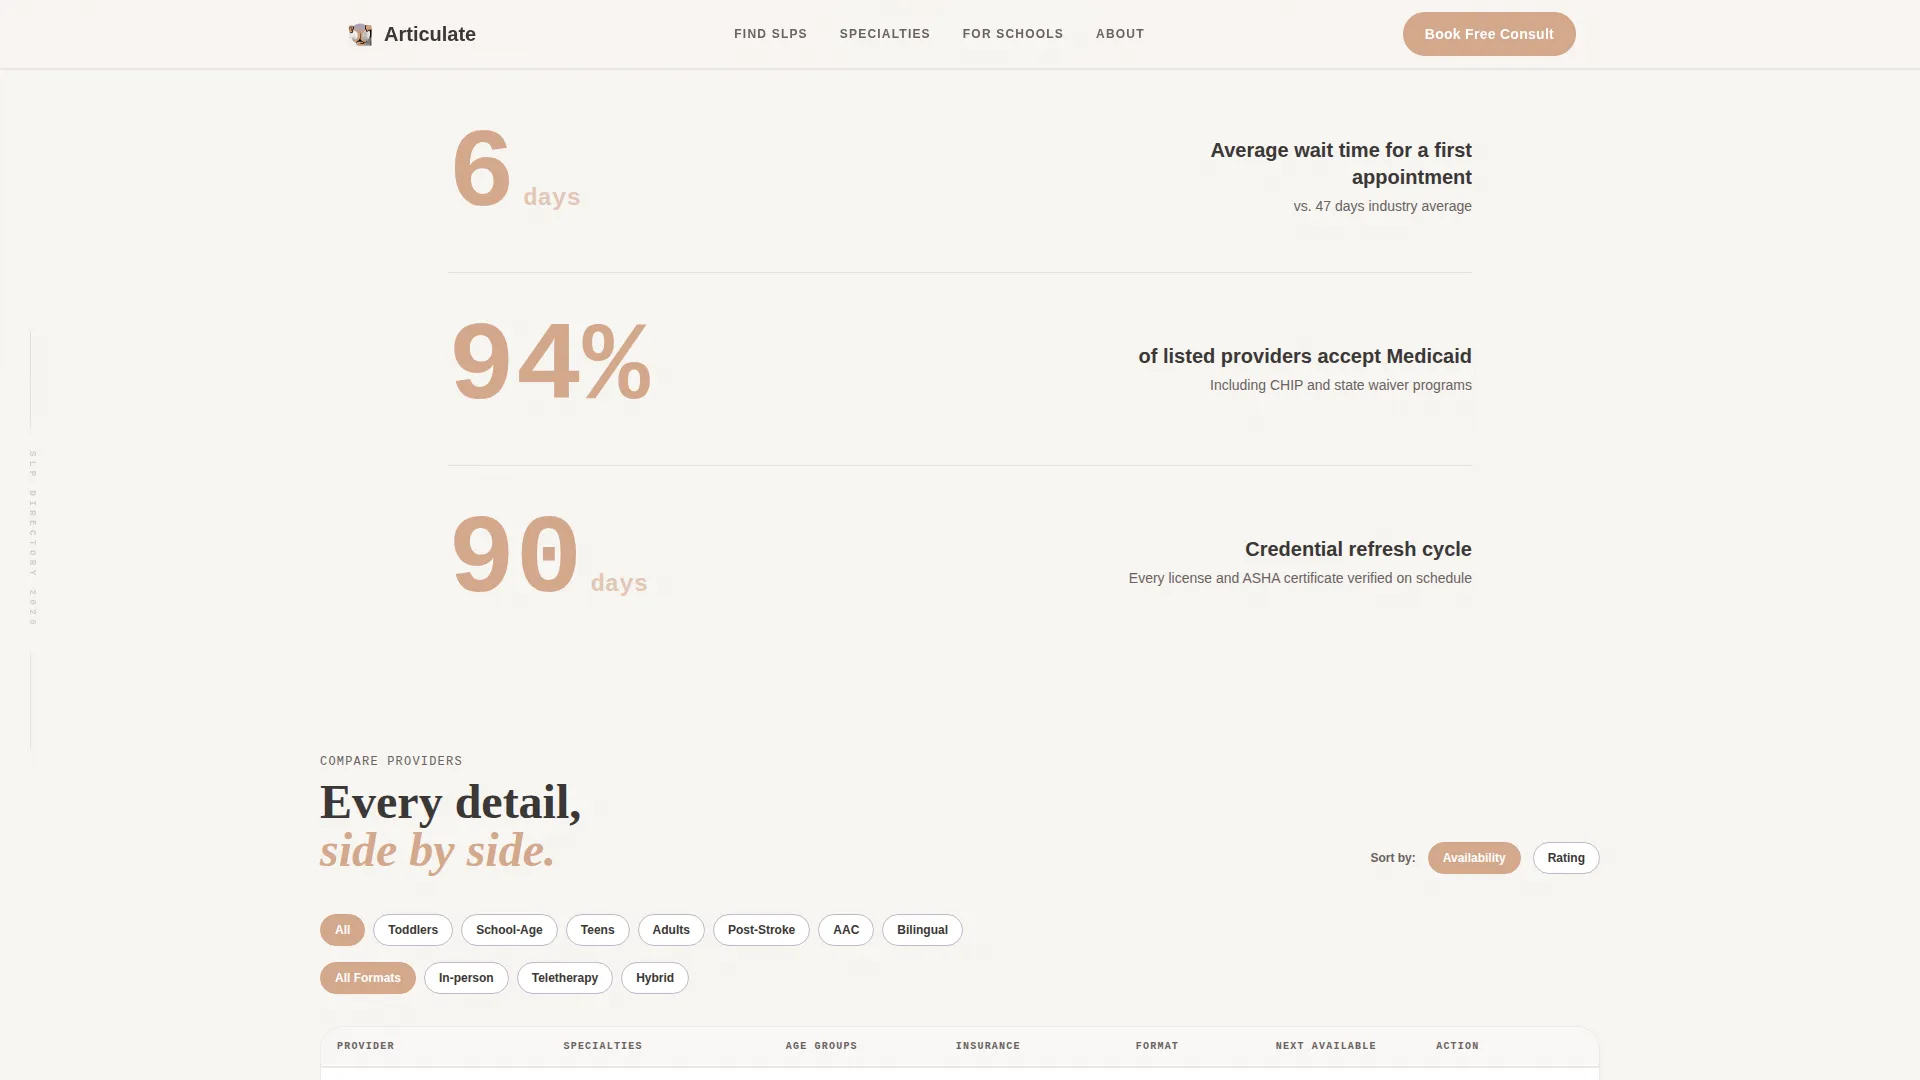This screenshot has width=1920, height=1080.
Task: Click the Specialties column header
Action: click(603, 1046)
